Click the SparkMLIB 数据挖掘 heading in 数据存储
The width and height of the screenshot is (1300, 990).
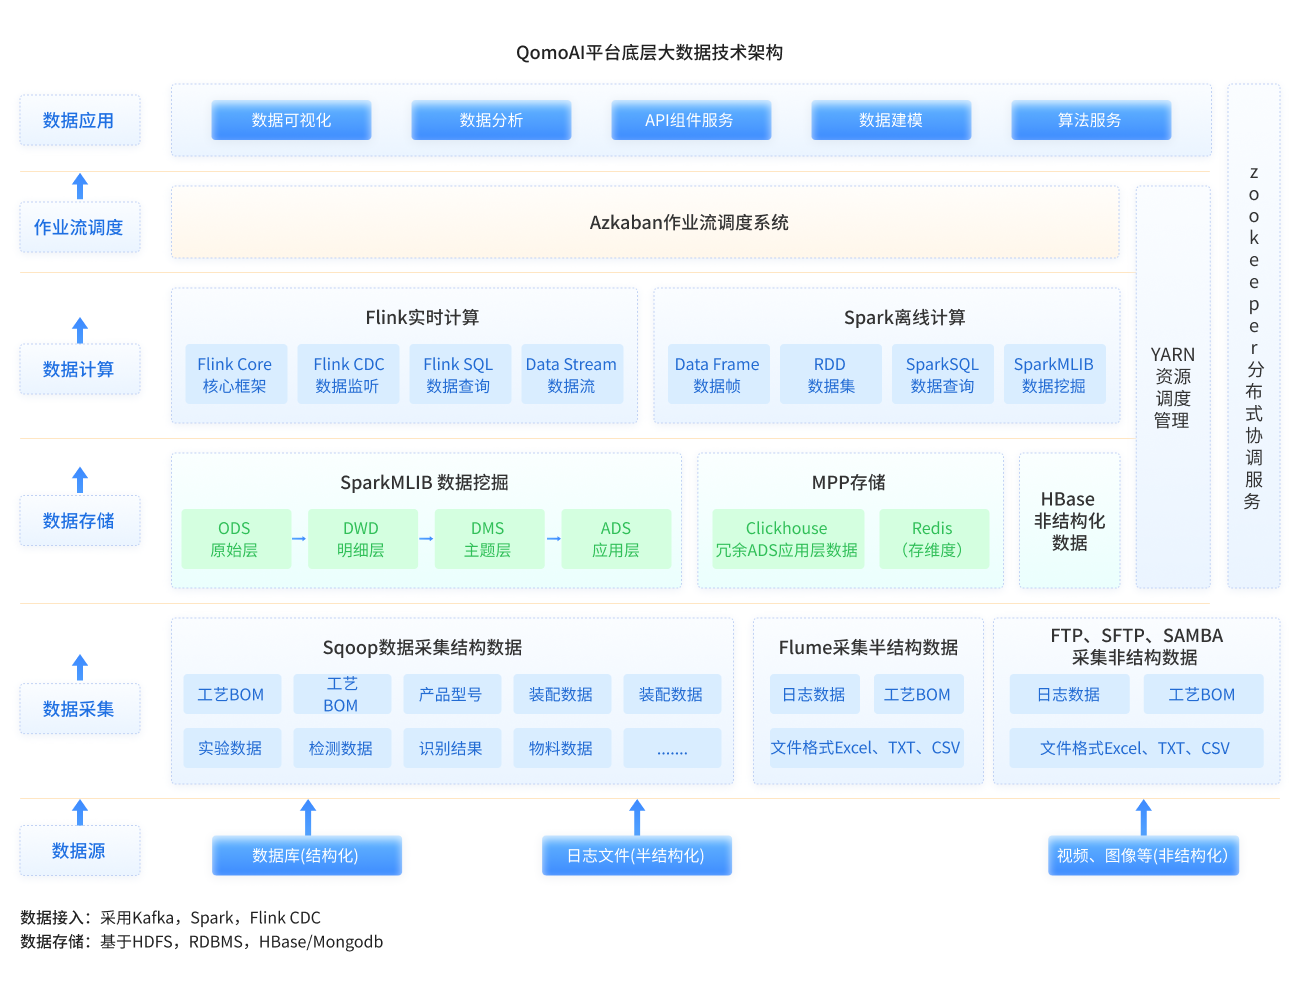(x=425, y=482)
